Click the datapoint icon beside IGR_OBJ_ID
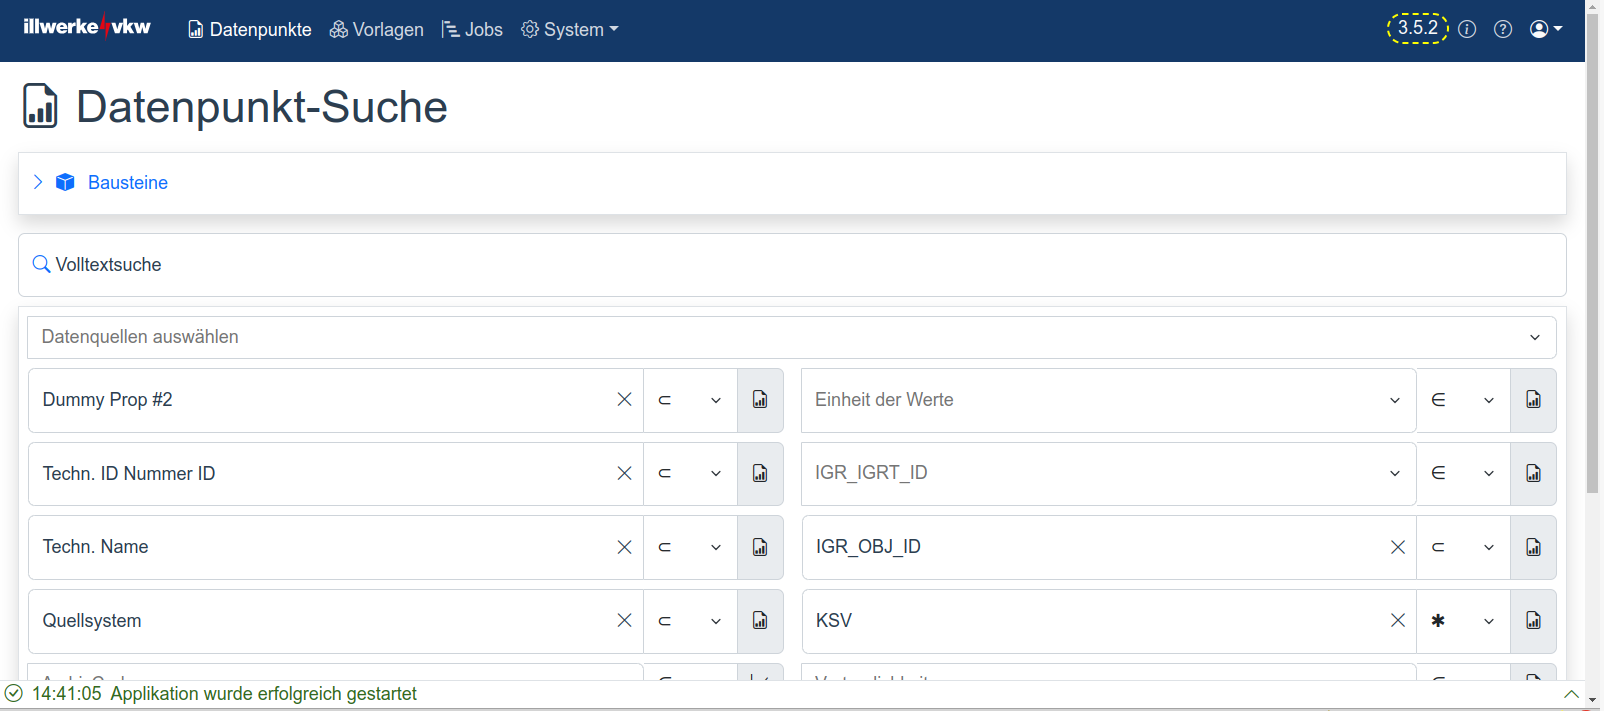Screen dimensions: 1604x711 click(1533, 547)
